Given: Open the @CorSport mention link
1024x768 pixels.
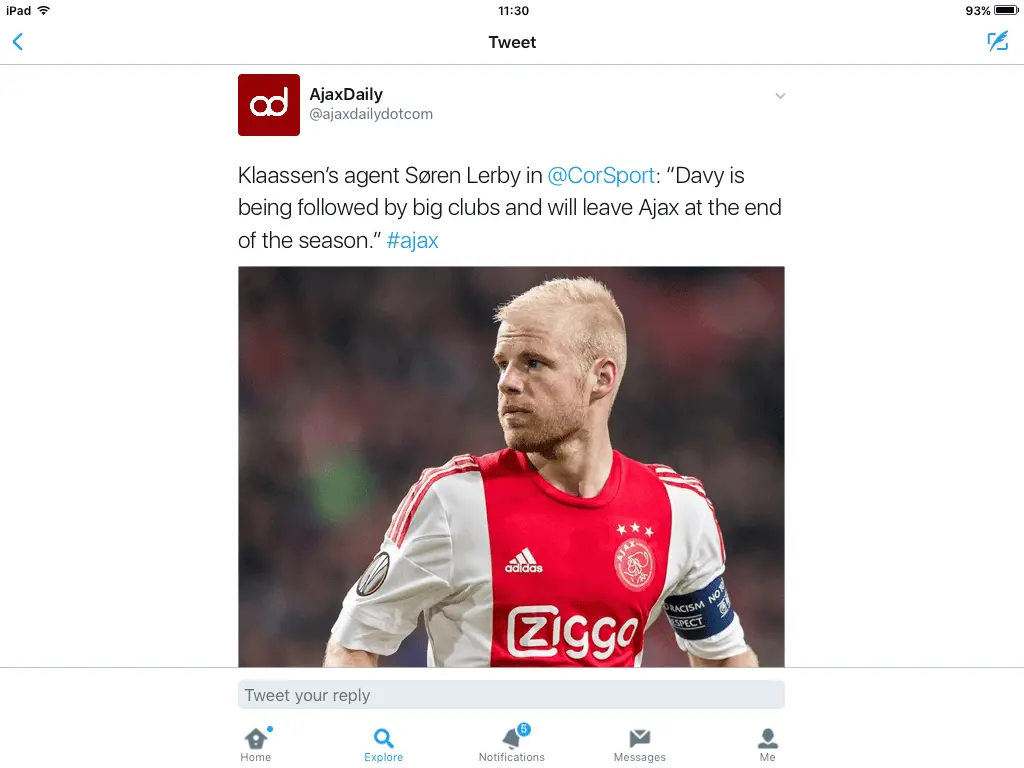Looking at the screenshot, I should click(600, 176).
